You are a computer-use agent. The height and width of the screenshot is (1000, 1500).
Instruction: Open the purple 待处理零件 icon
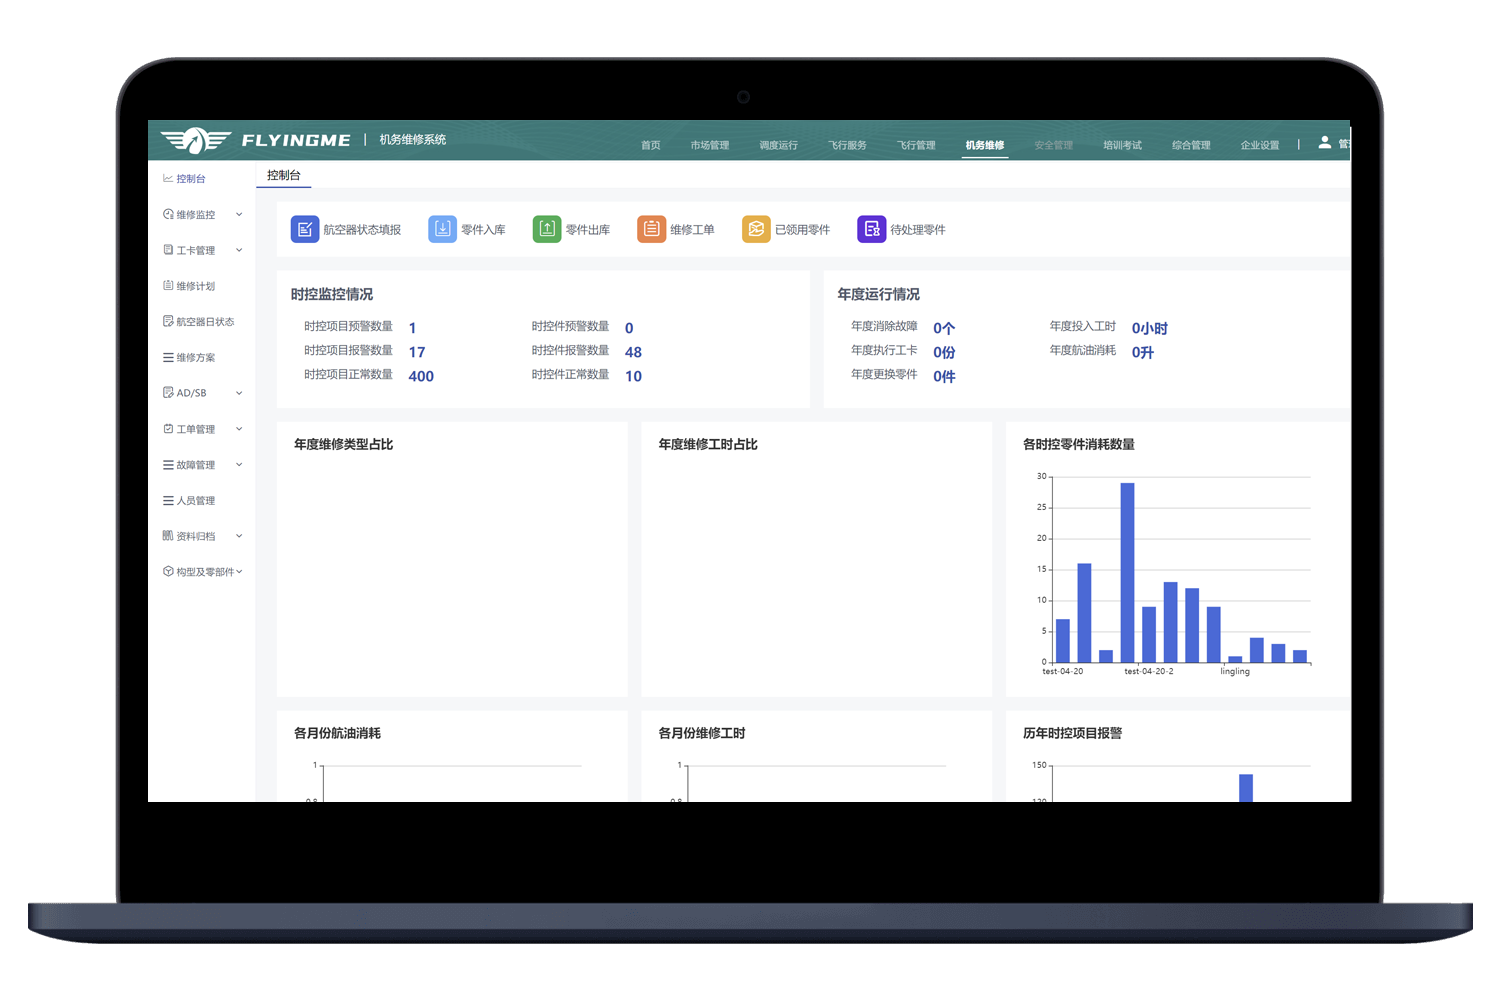click(871, 229)
